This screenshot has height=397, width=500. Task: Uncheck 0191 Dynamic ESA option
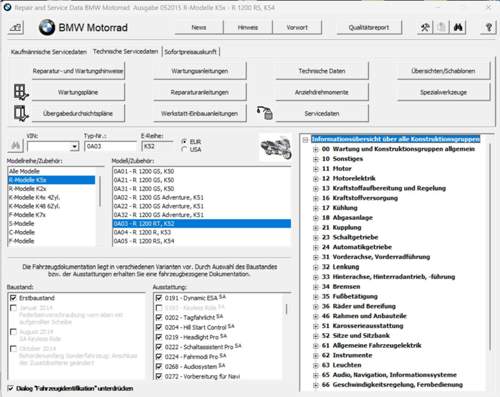pyautogui.click(x=159, y=298)
